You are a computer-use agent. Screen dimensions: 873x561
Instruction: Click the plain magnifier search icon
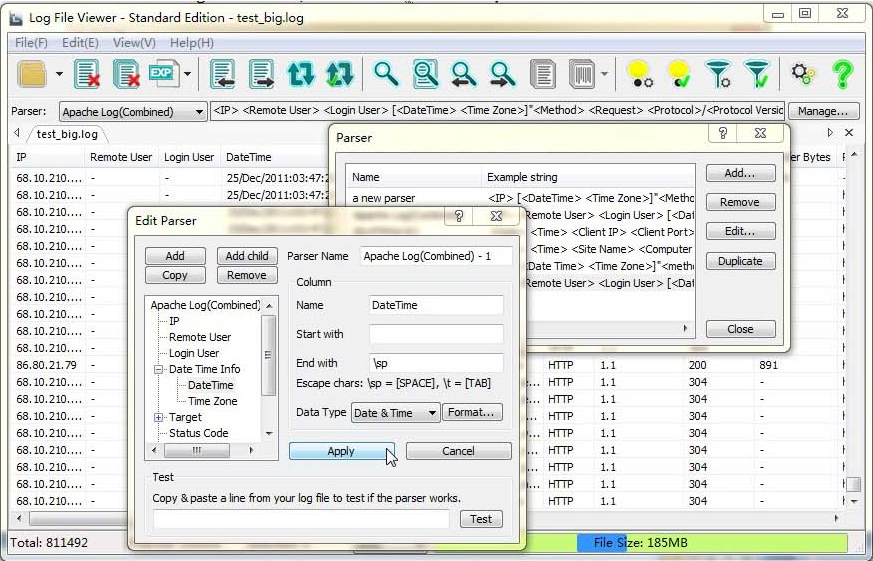pyautogui.click(x=385, y=74)
